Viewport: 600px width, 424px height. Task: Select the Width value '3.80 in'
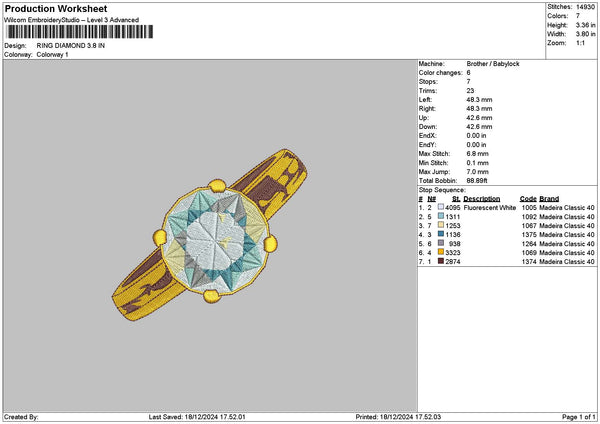pyautogui.click(x=585, y=34)
